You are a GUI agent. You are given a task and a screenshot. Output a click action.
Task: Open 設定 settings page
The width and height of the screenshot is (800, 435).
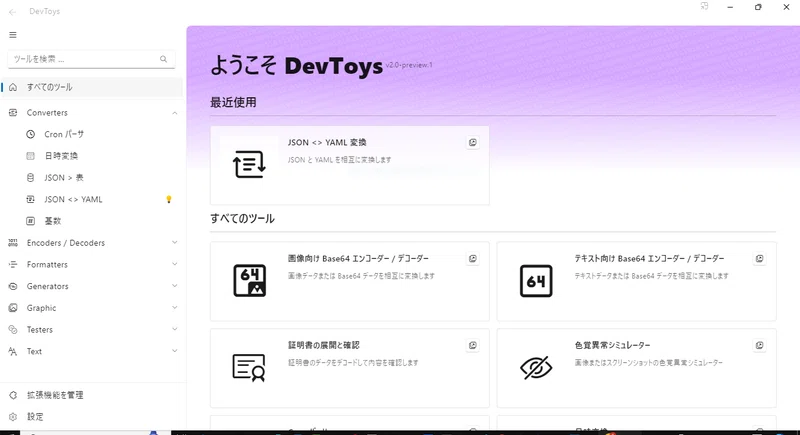92,417
